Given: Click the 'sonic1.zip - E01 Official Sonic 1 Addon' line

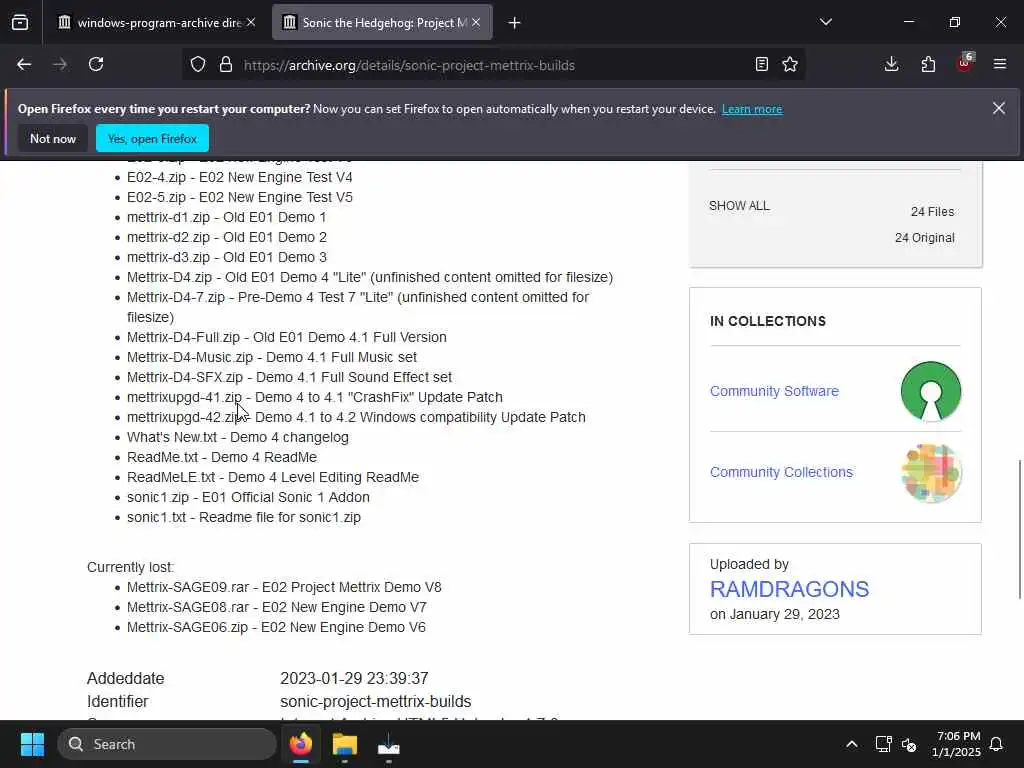Looking at the screenshot, I should click(x=248, y=498).
